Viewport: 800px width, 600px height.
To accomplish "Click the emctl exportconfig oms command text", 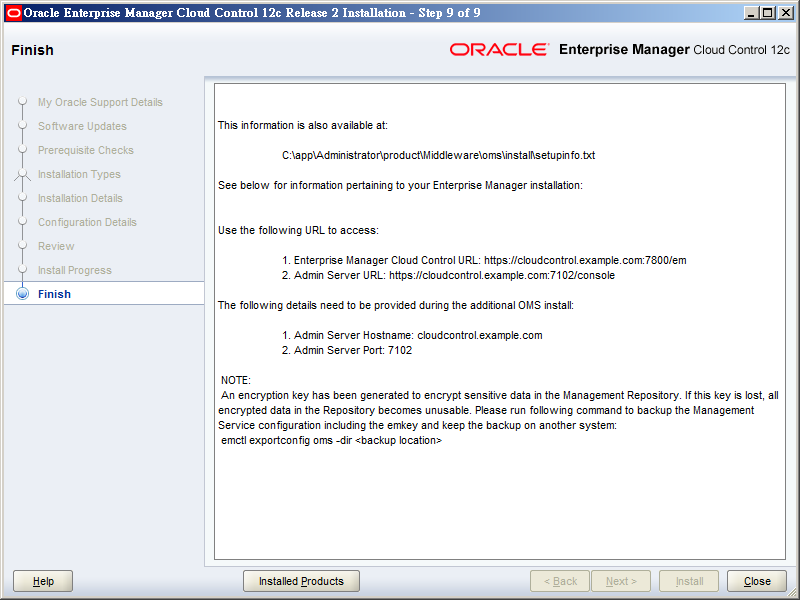I will (x=332, y=440).
